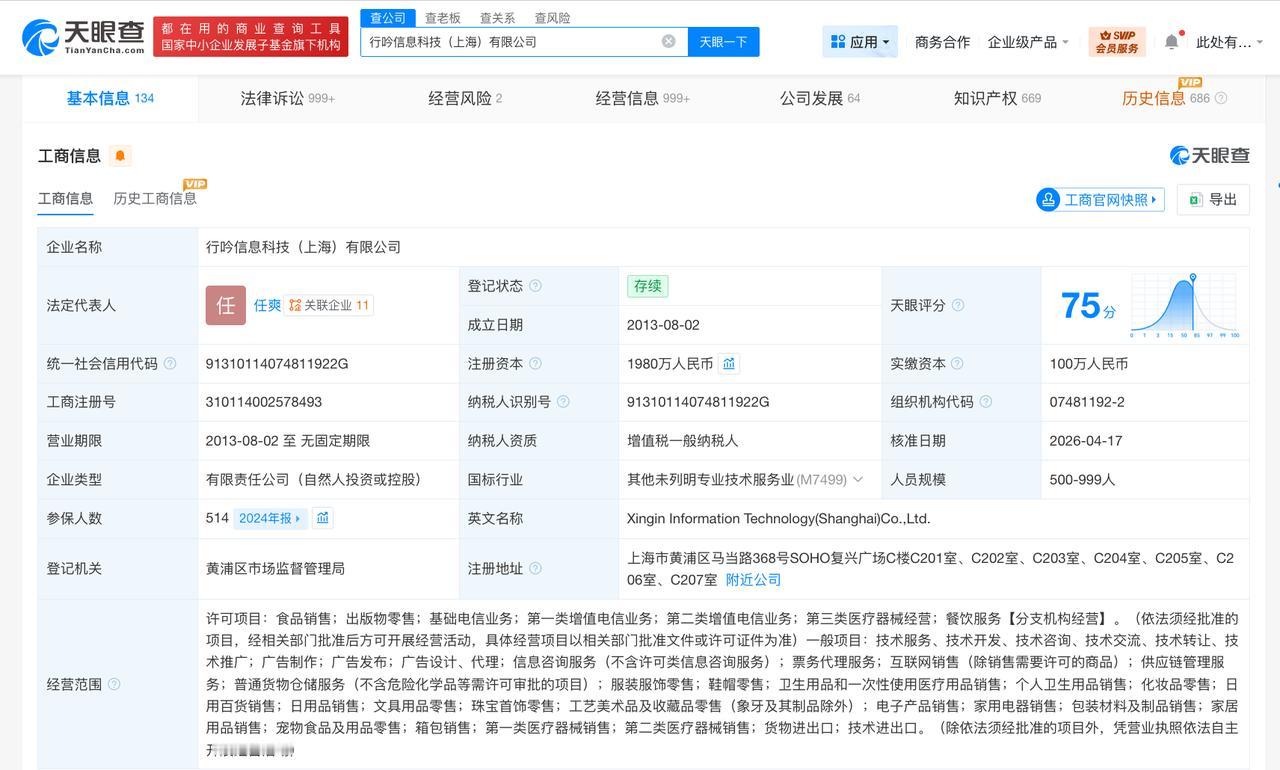The image size is (1280, 770).
Task: Click the stamp icon on 工商官网快照 button
Action: click(x=1048, y=199)
